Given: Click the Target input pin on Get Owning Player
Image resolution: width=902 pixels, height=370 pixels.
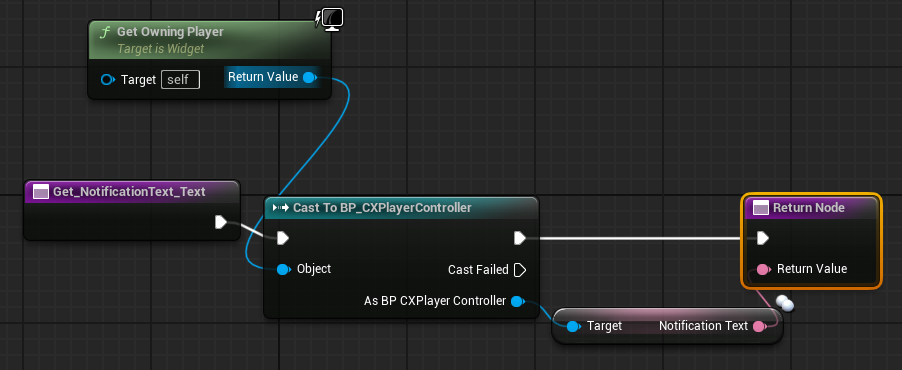Looking at the screenshot, I should 108,79.
